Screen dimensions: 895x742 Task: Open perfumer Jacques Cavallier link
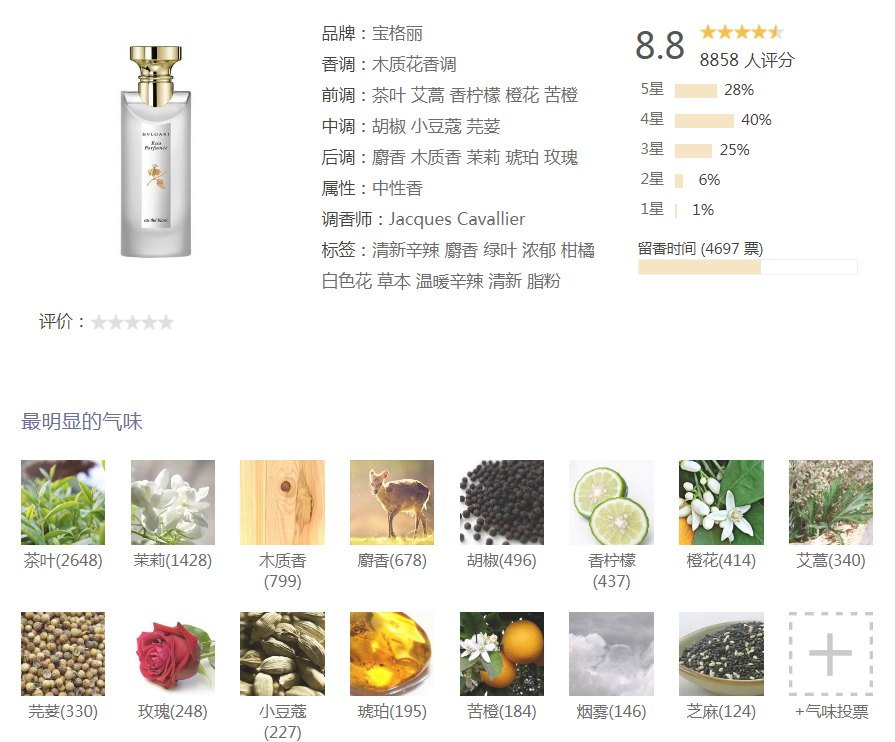(x=457, y=219)
